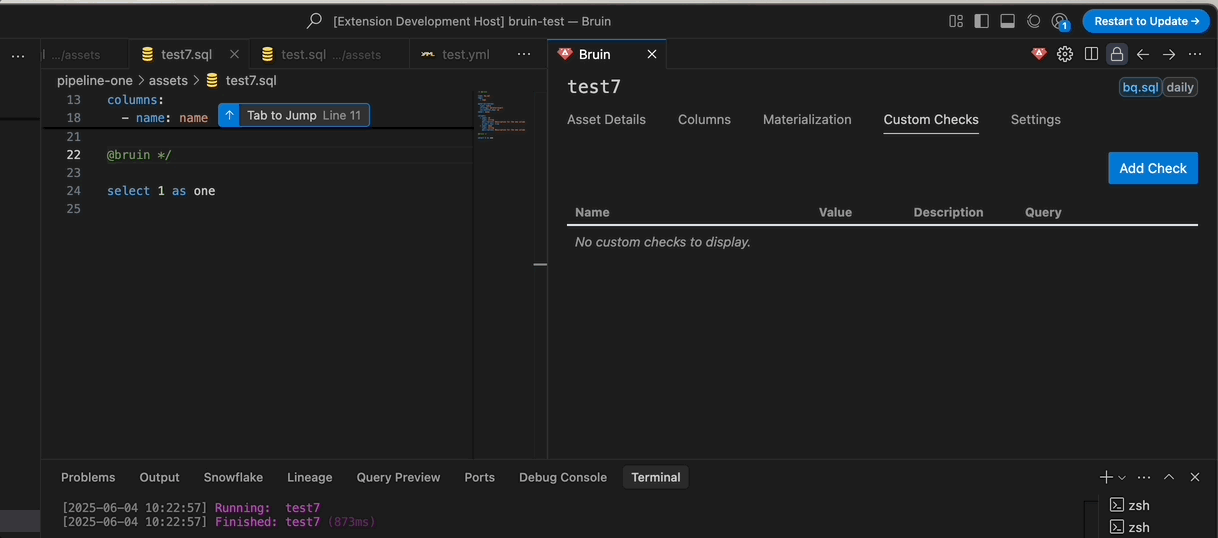Open the Debug Console panel tab
This screenshot has height=538, width=1218.
tap(563, 477)
